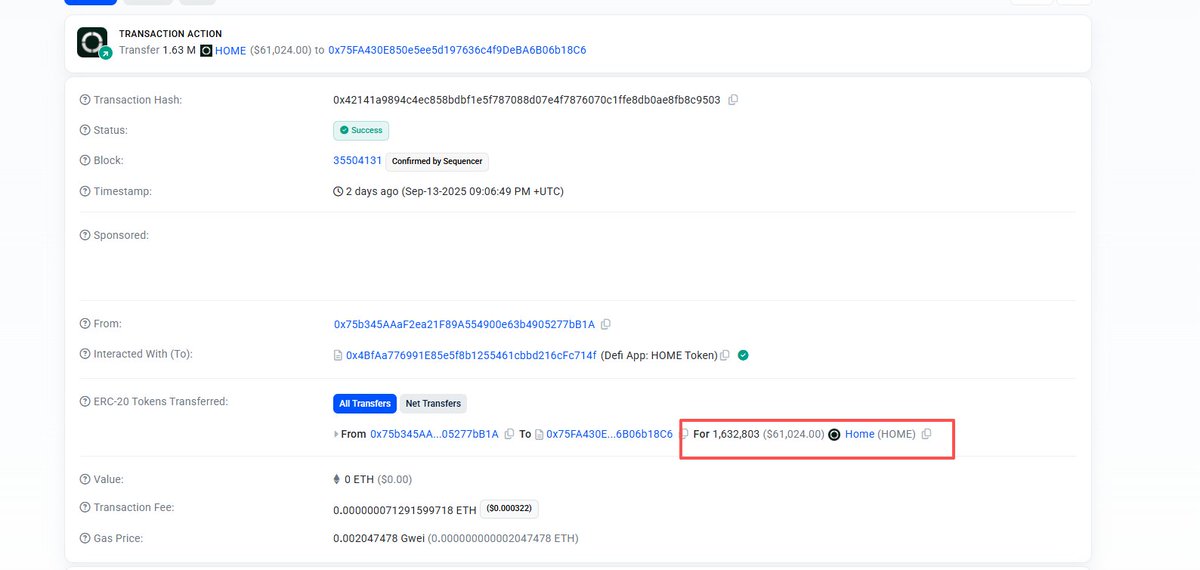Click the Success status badge
1200x570 pixels.
pos(361,130)
